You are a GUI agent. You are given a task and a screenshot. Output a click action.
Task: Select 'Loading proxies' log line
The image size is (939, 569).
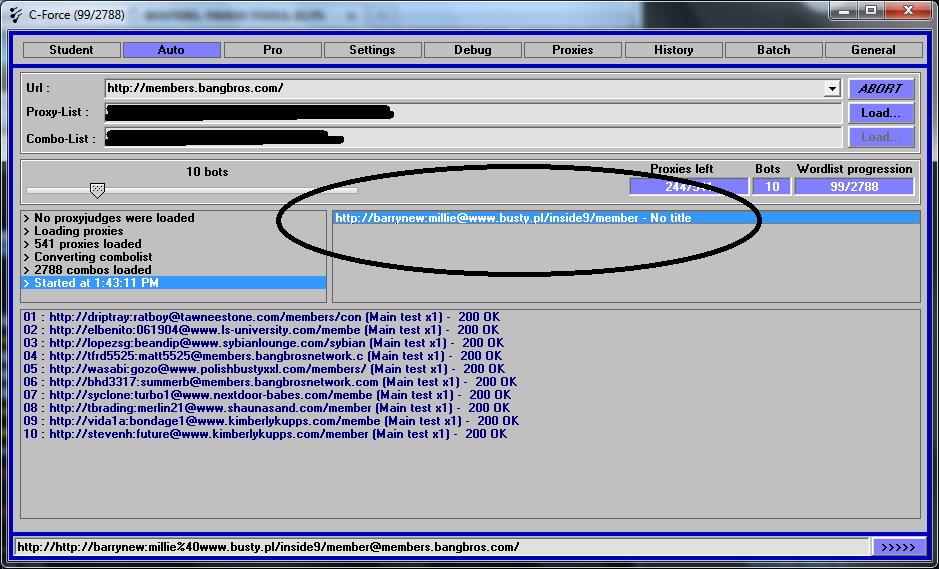pyautogui.click(x=174, y=231)
